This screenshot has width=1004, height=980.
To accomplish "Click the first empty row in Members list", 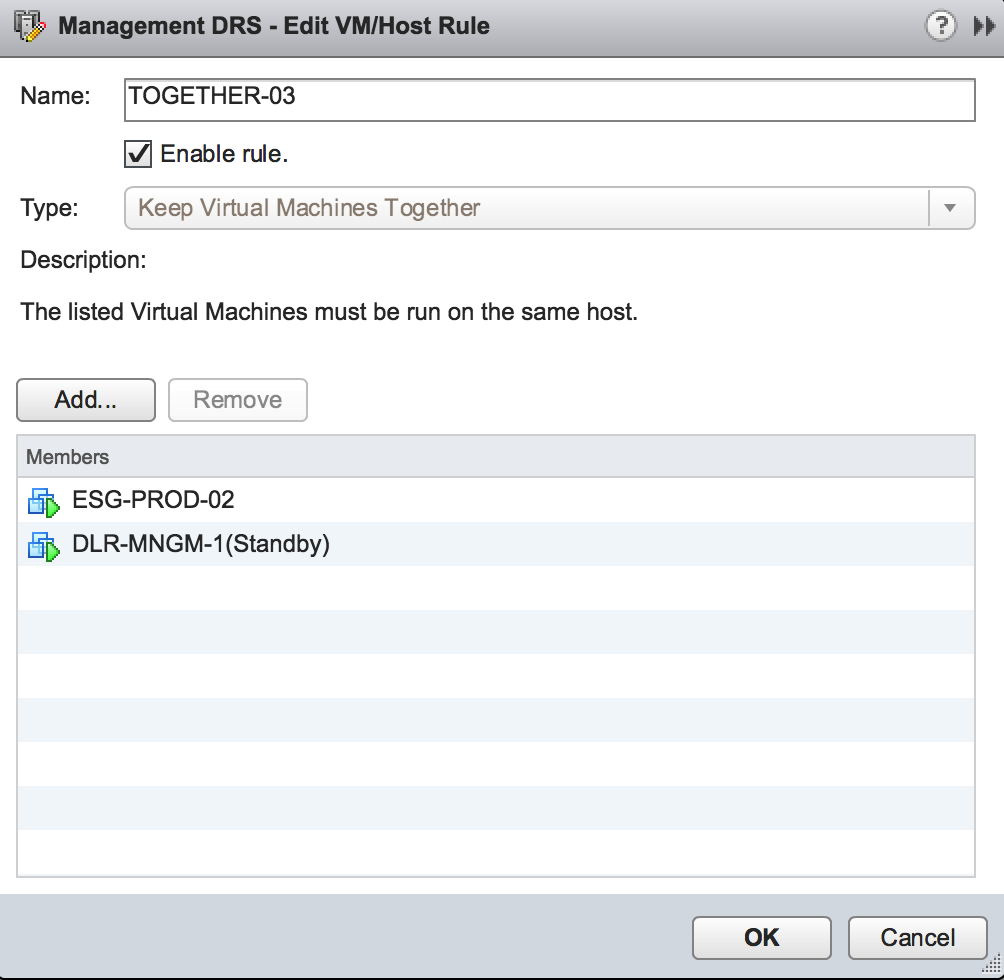I will [x=495, y=588].
